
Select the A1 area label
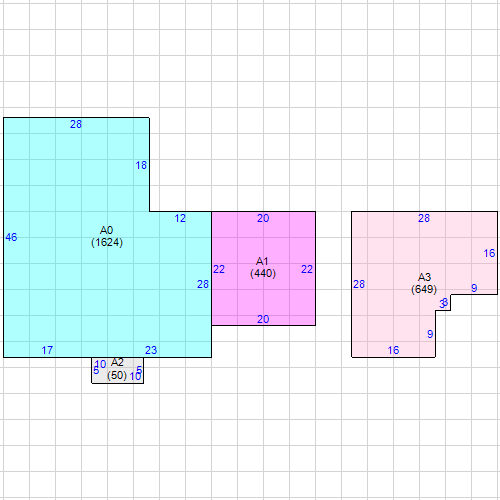[262, 261]
